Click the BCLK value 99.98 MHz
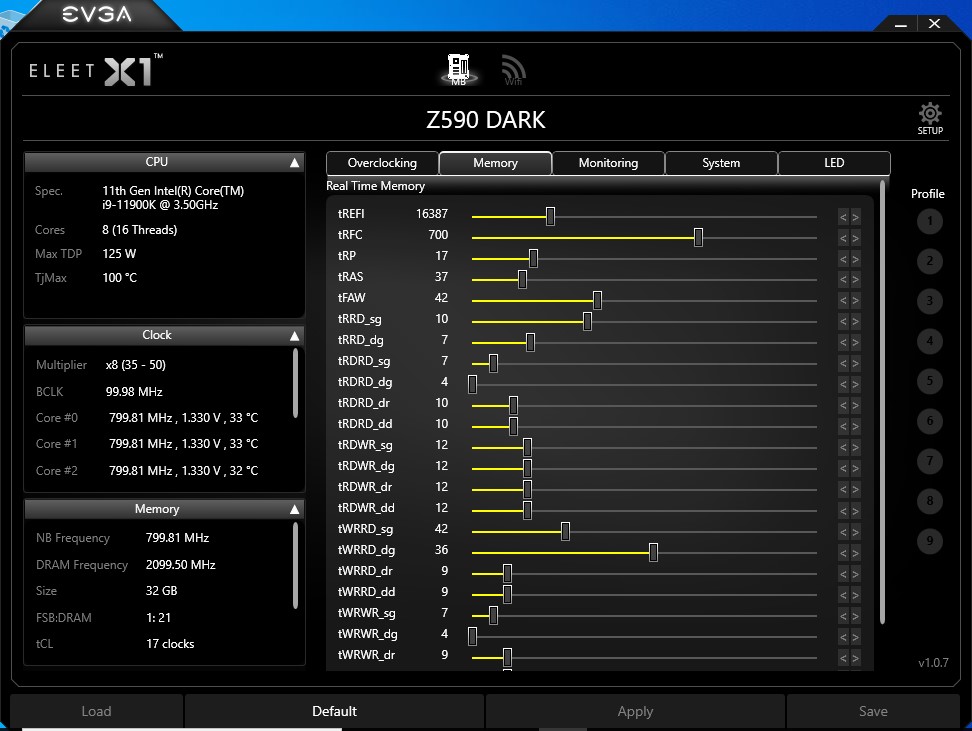The width and height of the screenshot is (972, 731). point(134,392)
